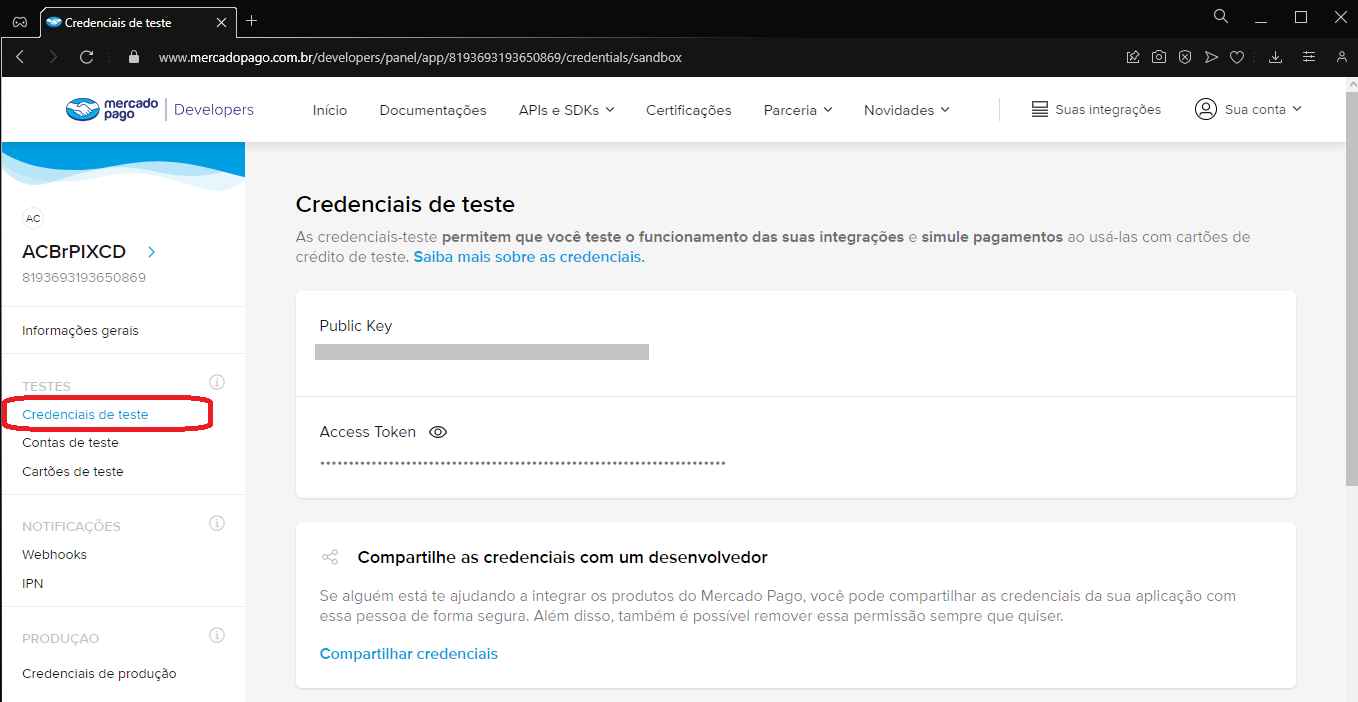Click the Credenciais de teste page heading
This screenshot has width=1358, height=702.
(x=405, y=204)
